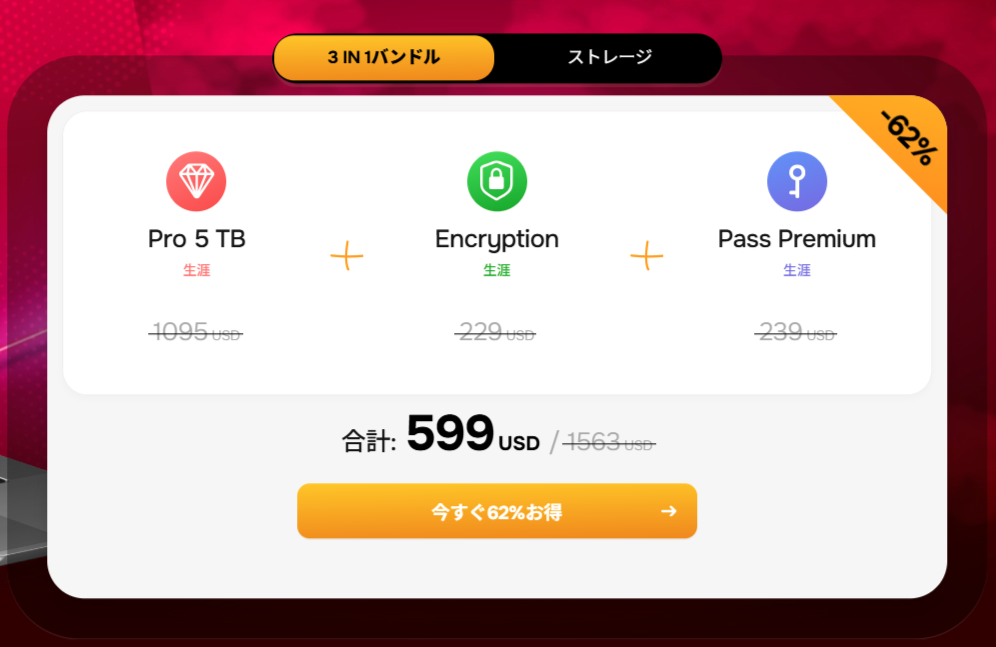Click the green shield lock Encryption icon
The width and height of the screenshot is (996, 647).
497,182
